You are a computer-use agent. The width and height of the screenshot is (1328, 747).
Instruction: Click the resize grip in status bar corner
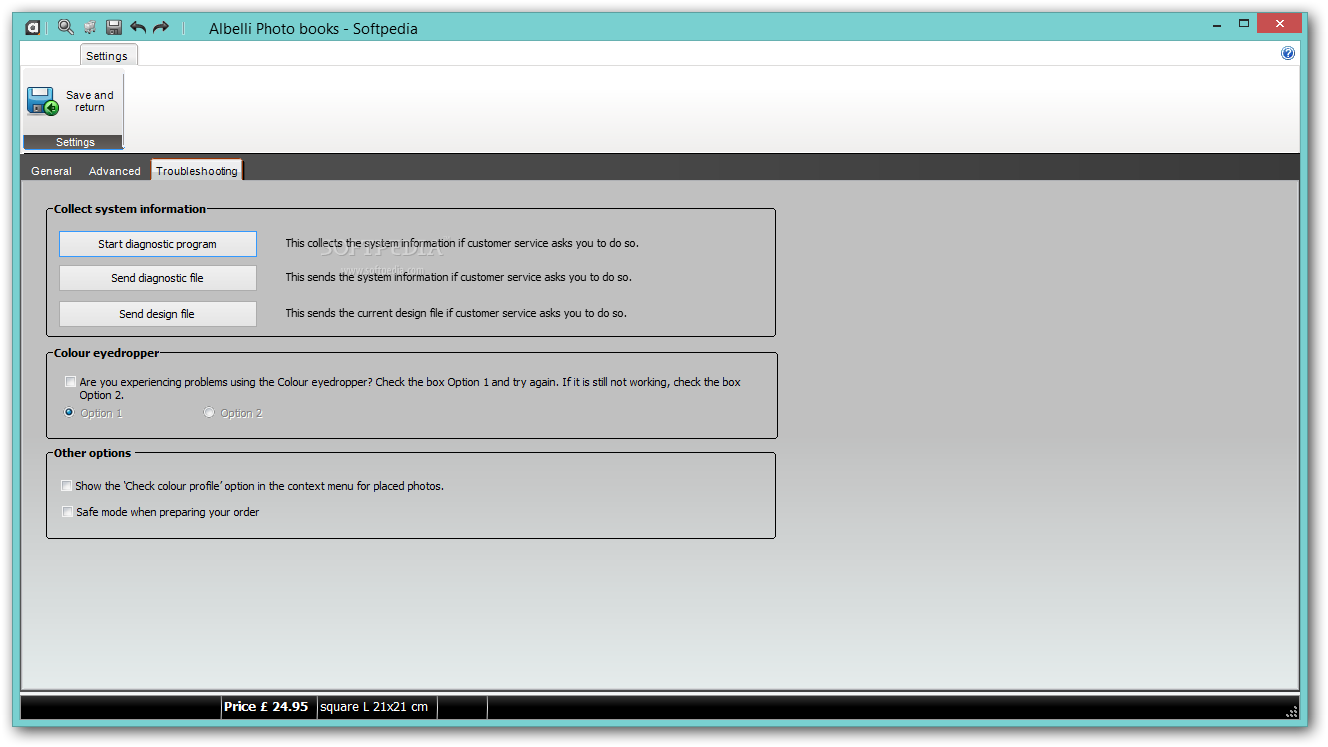pyautogui.click(x=1290, y=710)
